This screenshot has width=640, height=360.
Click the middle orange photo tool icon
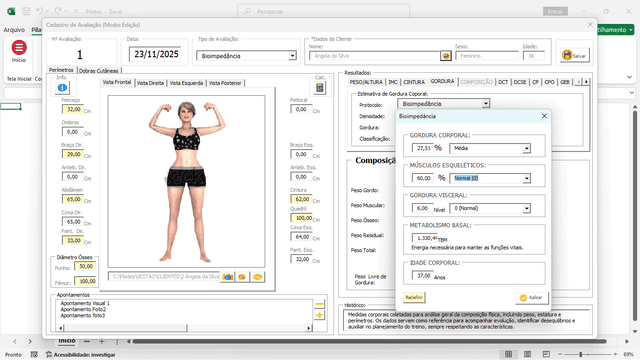(x=242, y=277)
